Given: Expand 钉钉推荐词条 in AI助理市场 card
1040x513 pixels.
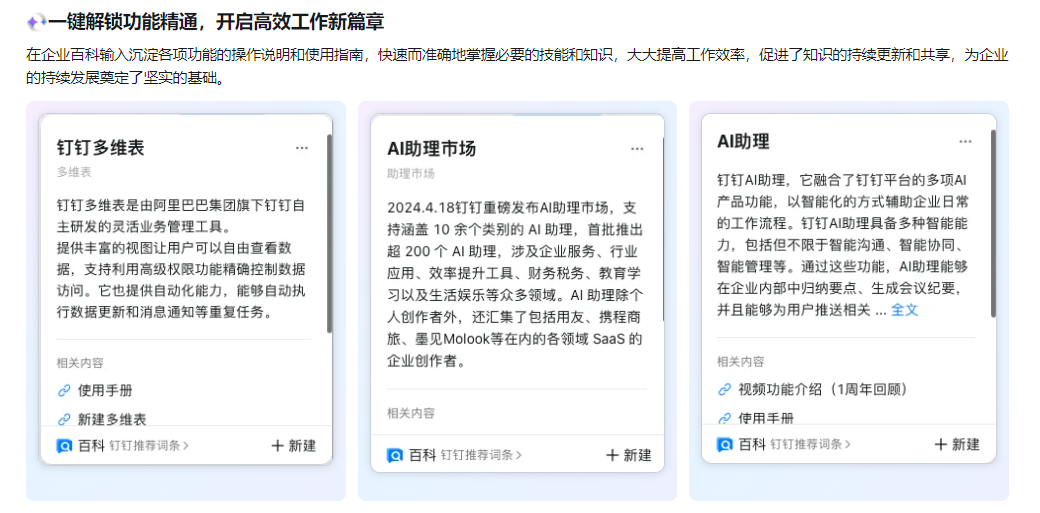Looking at the screenshot, I should [x=481, y=455].
